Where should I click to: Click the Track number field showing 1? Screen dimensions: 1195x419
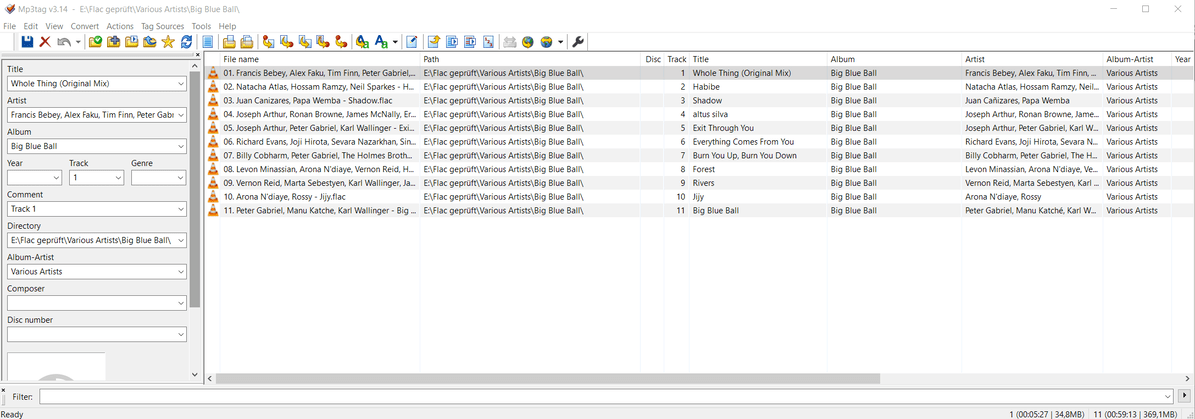(x=96, y=178)
